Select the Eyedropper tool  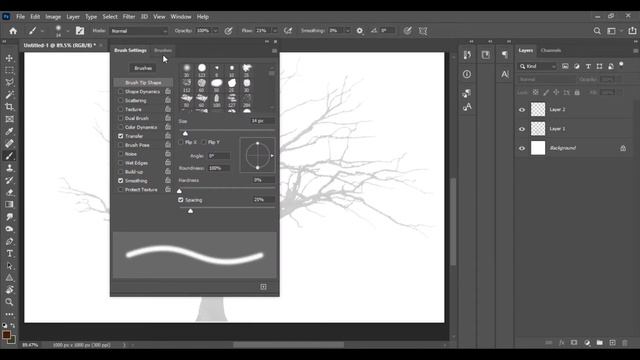click(x=9, y=131)
